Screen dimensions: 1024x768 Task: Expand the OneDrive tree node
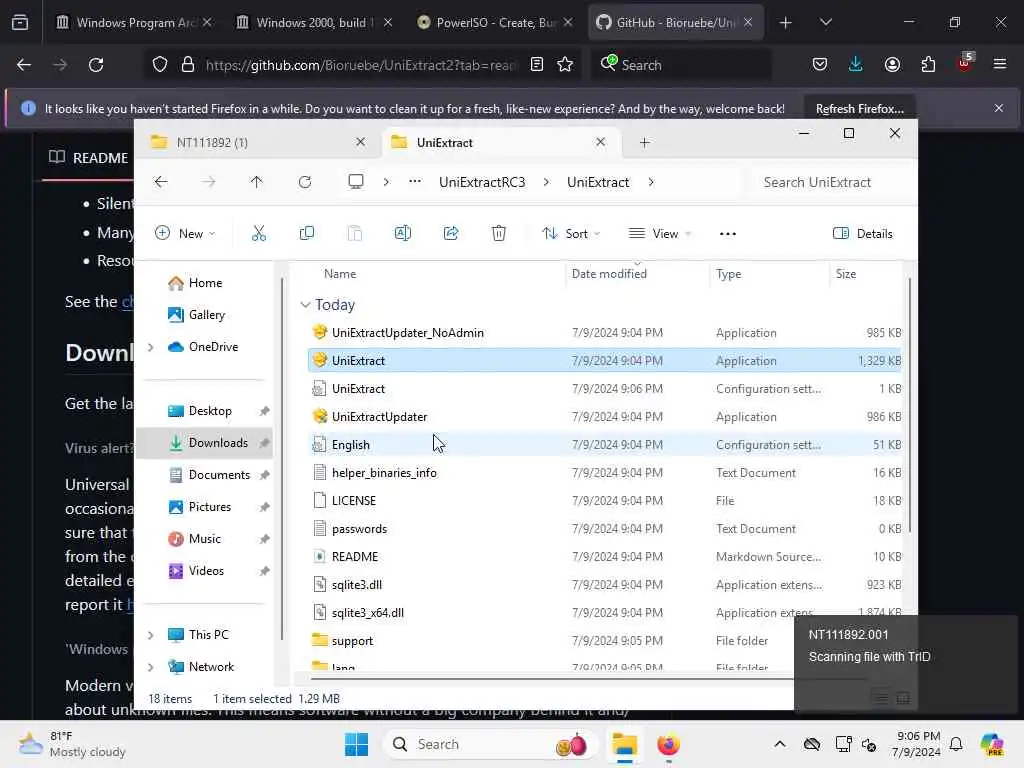pyautogui.click(x=151, y=347)
